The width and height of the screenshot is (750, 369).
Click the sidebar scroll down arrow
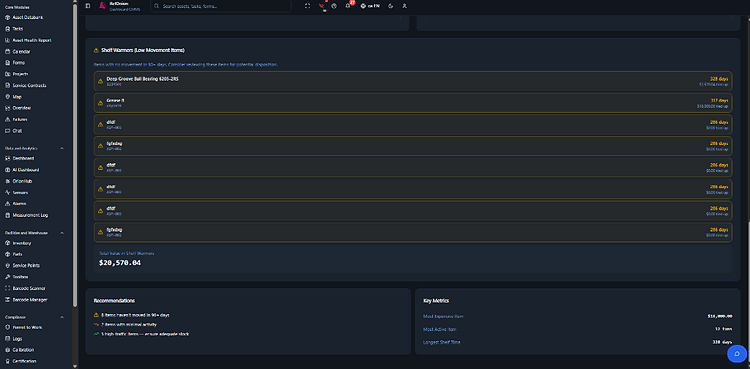[x=75, y=367]
